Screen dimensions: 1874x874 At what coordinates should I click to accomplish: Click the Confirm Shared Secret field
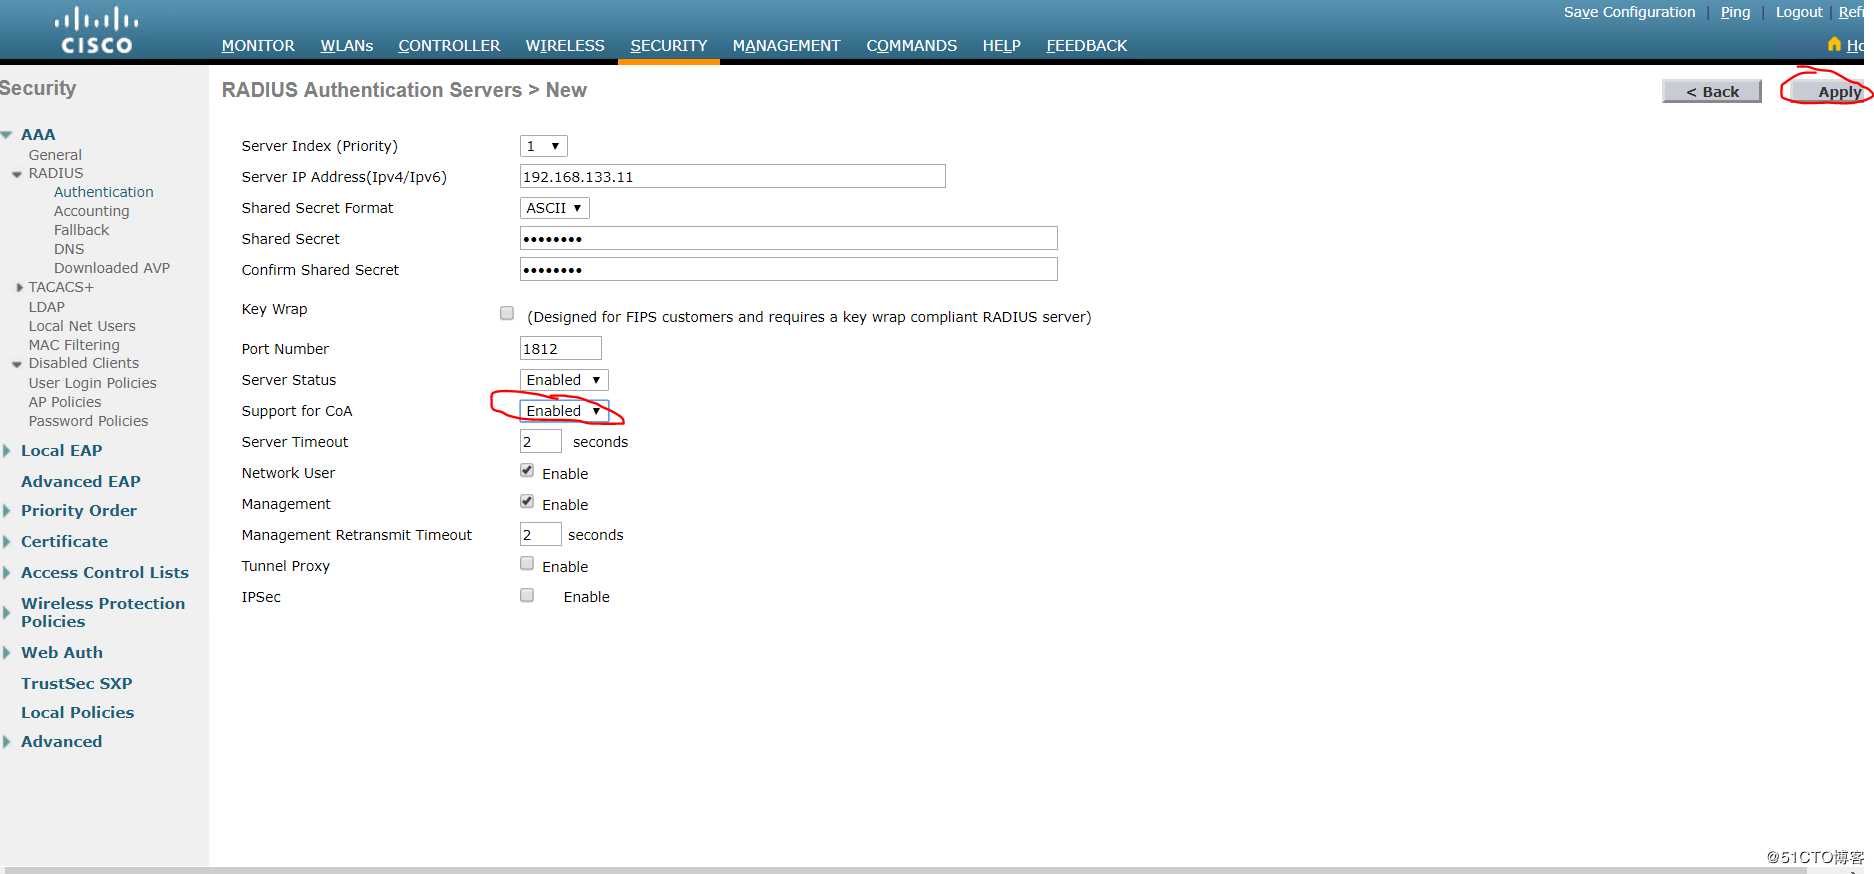[x=788, y=270]
